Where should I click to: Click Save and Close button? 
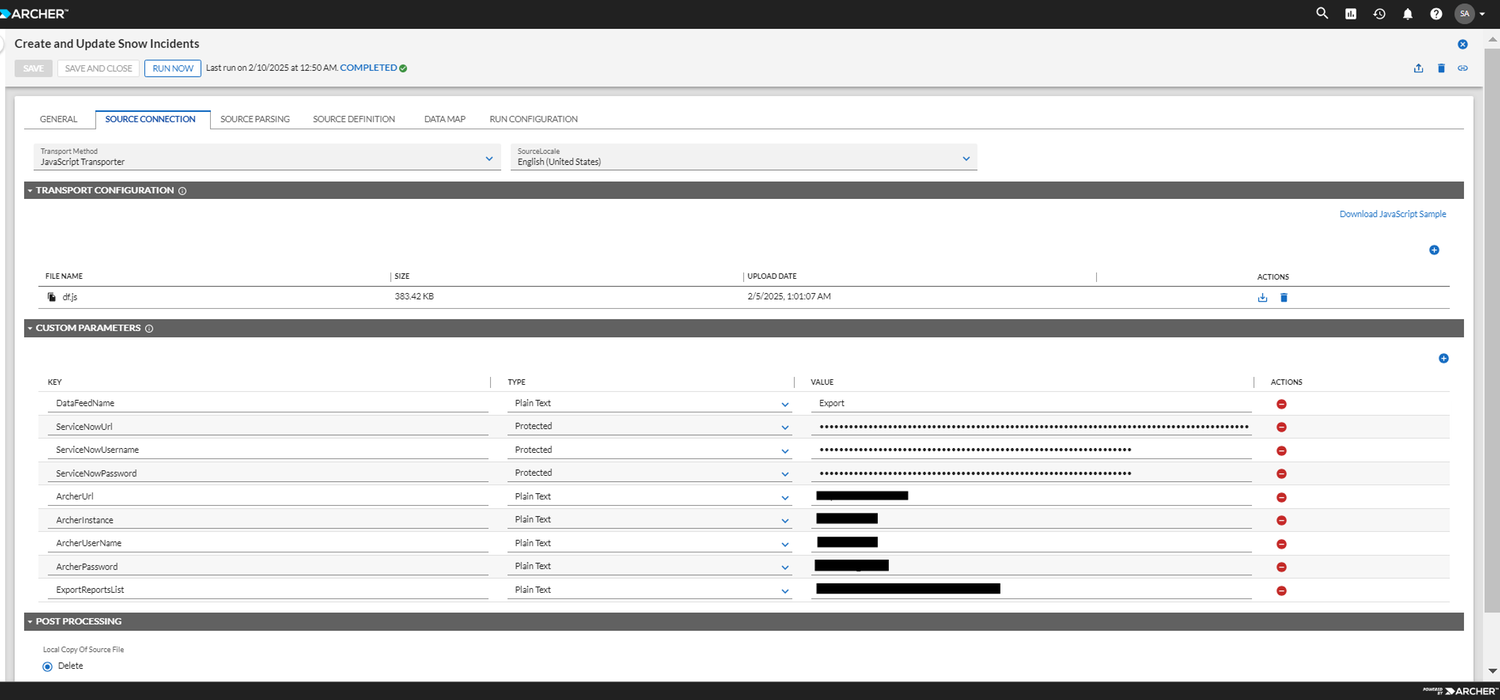point(98,68)
